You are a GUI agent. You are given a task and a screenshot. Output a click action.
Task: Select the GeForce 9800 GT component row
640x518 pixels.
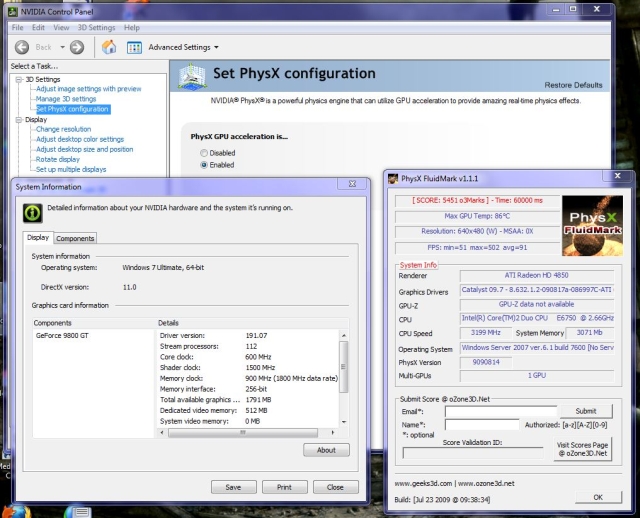pos(62,336)
